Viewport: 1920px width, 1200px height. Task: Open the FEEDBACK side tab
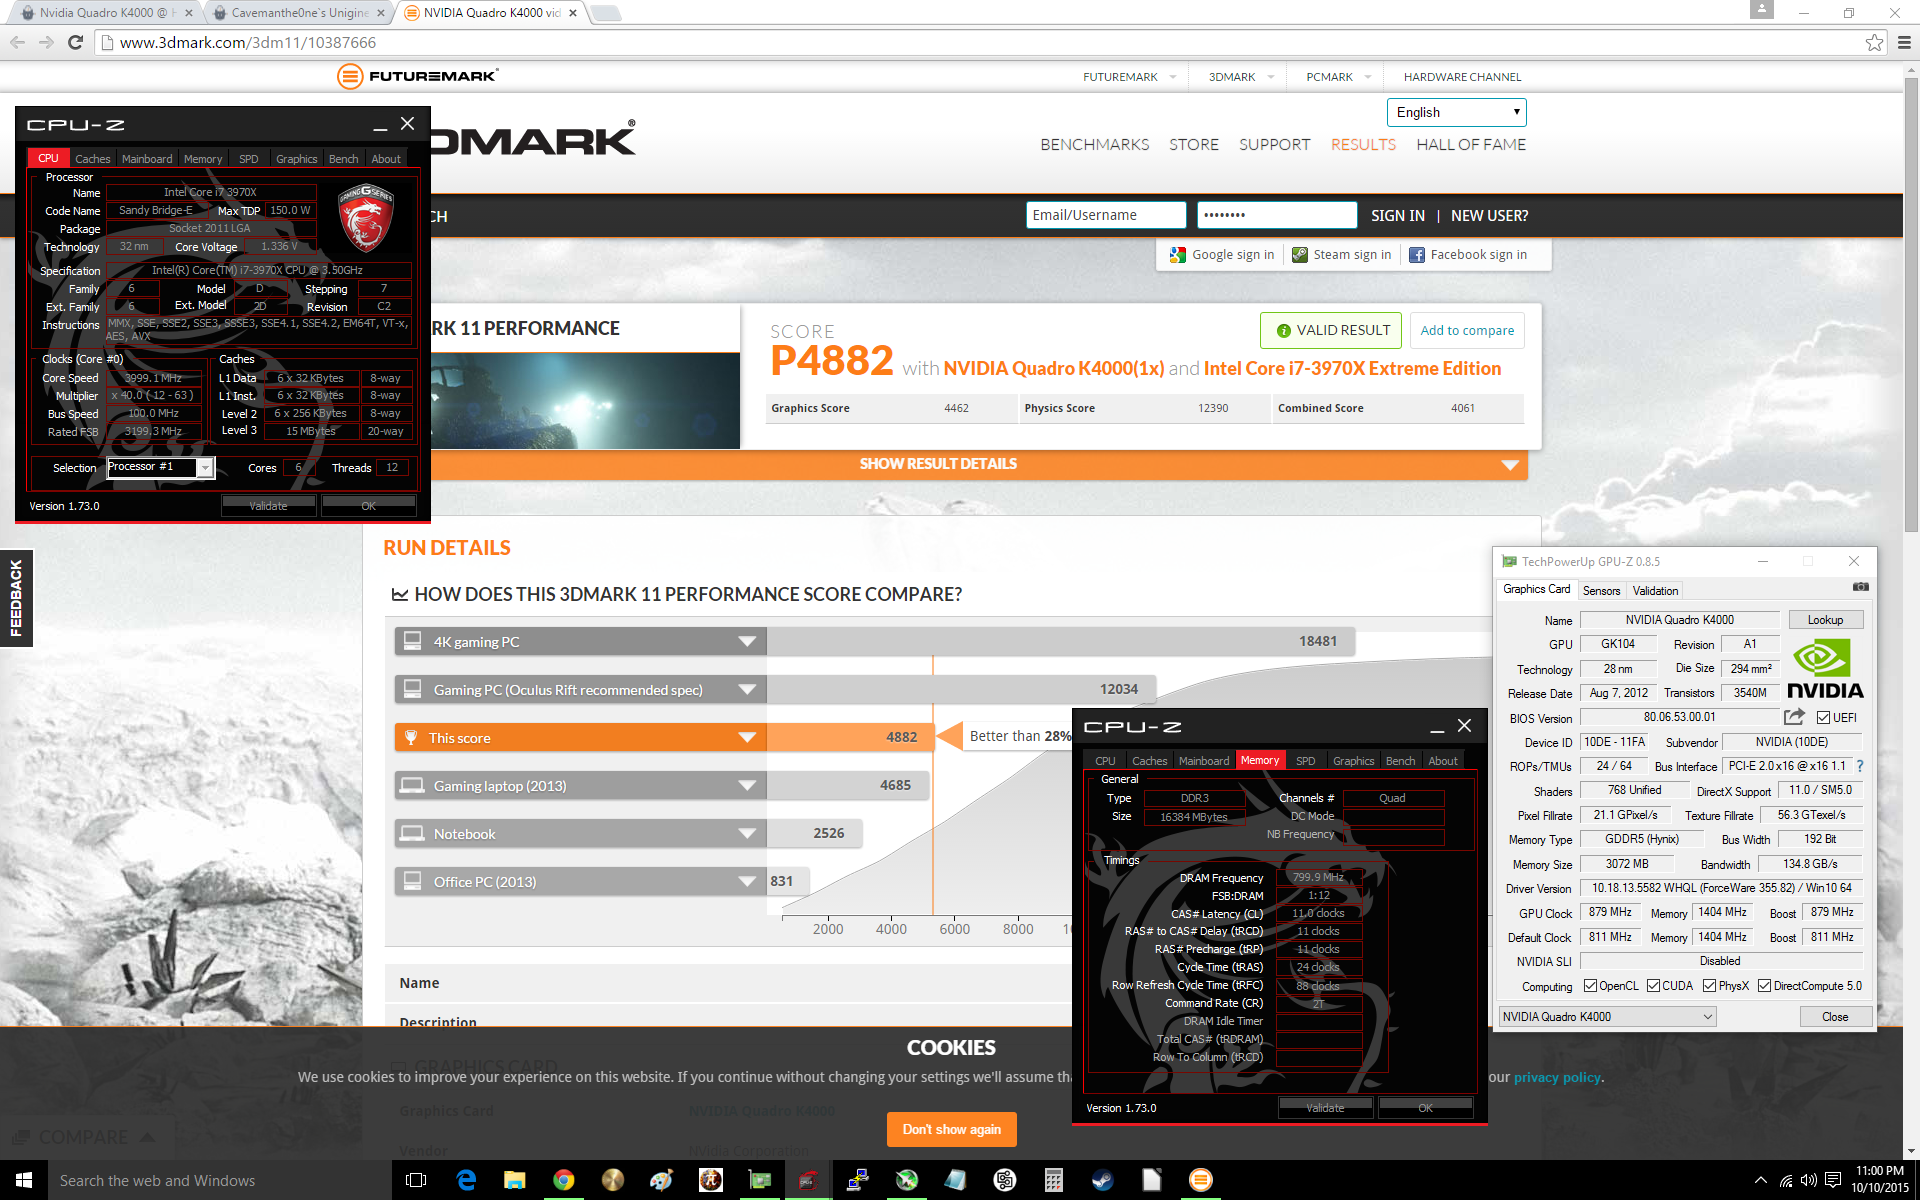click(x=16, y=598)
